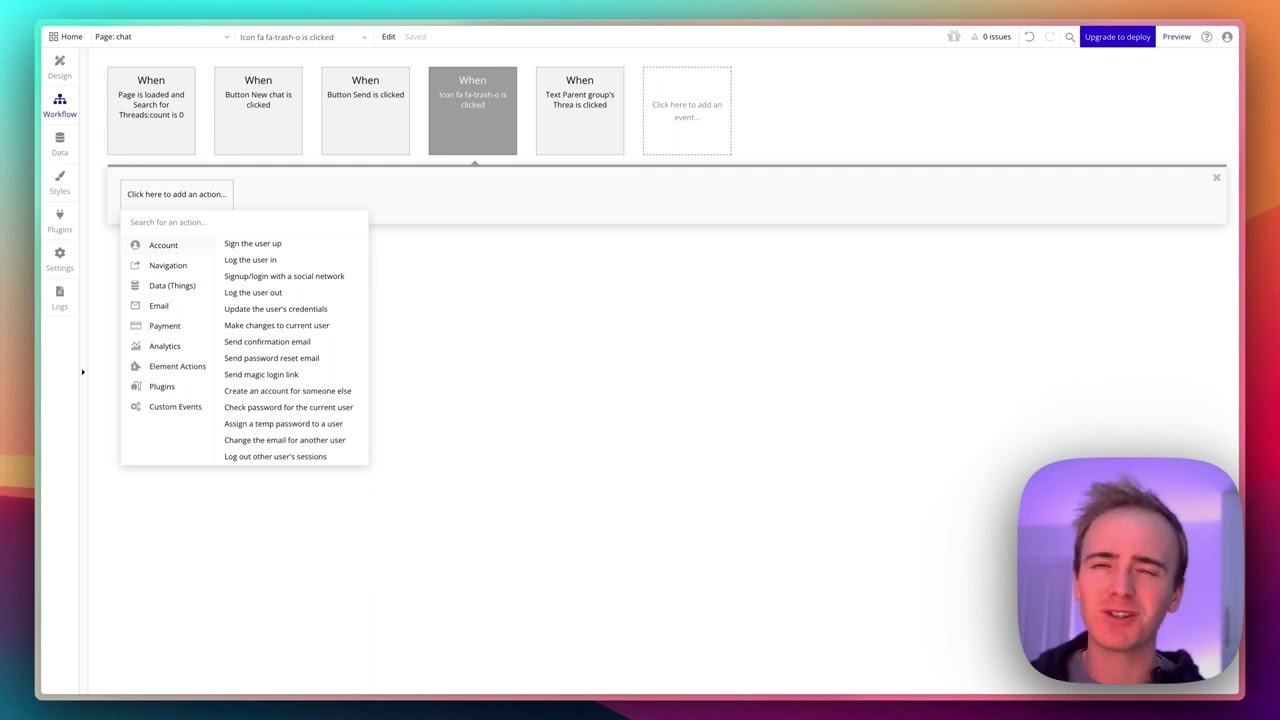Open the Data tab in sidebar

point(59,144)
